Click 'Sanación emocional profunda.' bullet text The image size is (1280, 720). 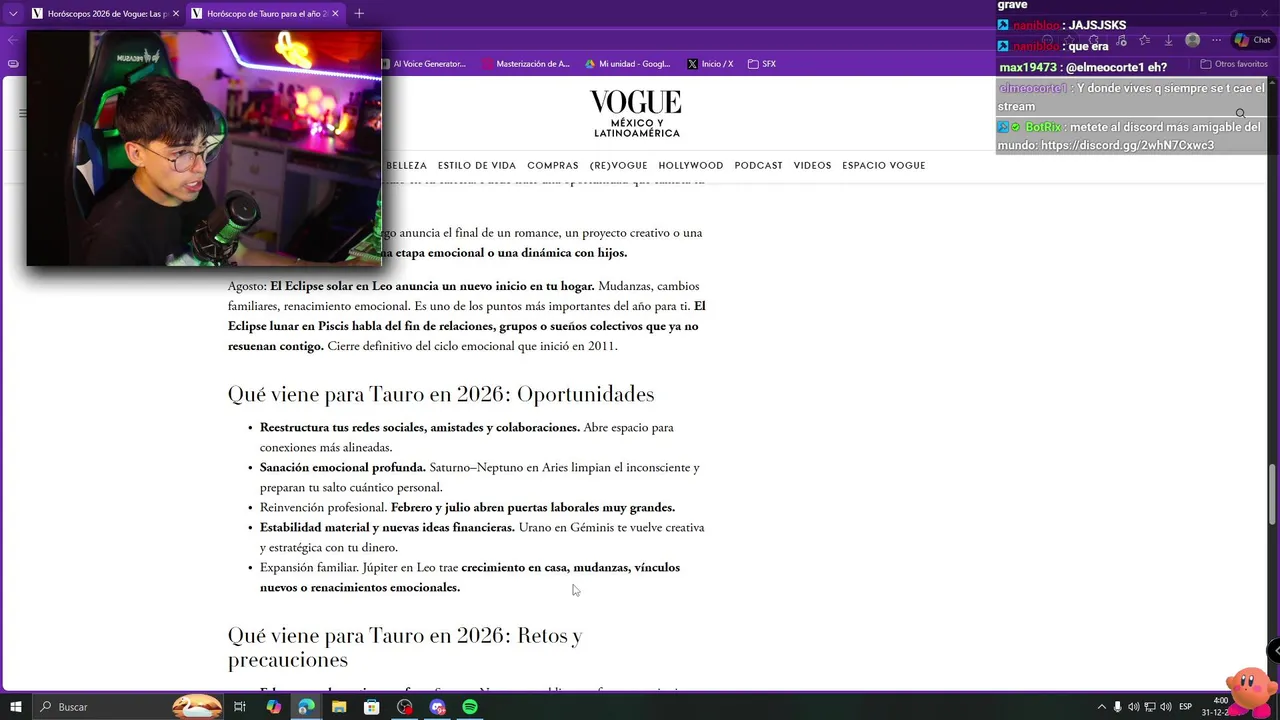[343, 467]
